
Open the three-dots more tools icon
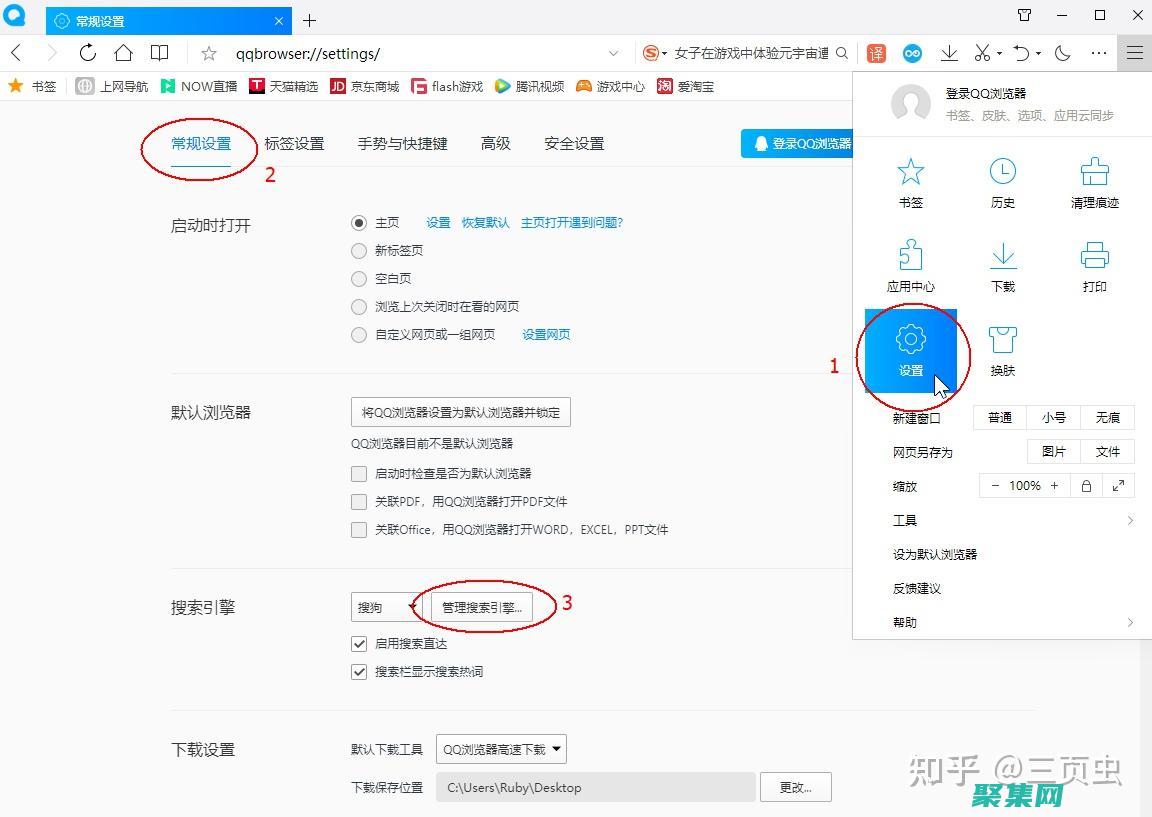point(1099,53)
